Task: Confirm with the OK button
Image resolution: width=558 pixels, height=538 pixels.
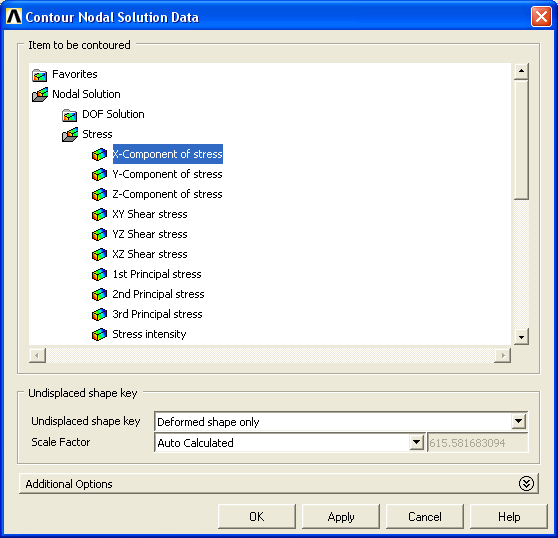Action: (257, 516)
